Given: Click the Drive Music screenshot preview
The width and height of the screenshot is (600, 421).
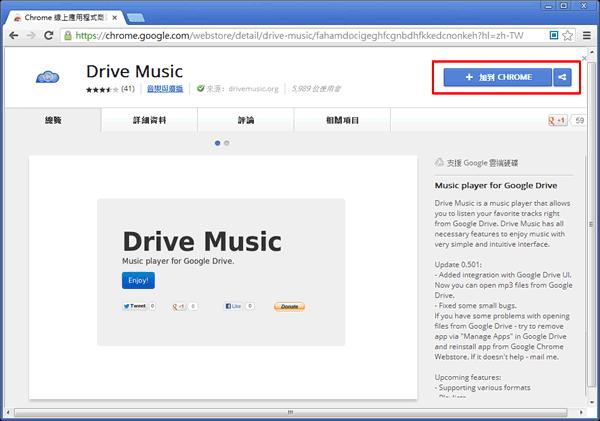Looking at the screenshot, I should 223,277.
